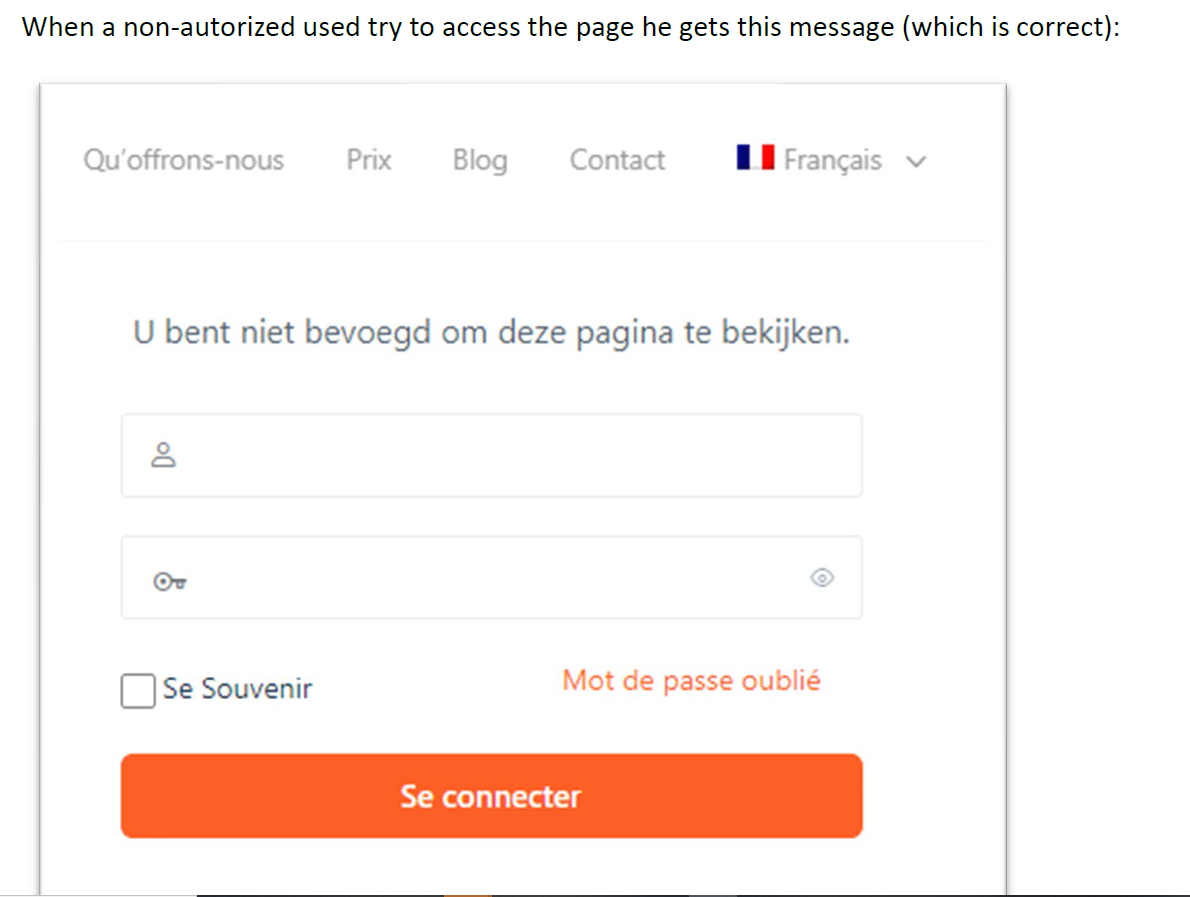Image resolution: width=1190 pixels, height=897 pixels.
Task: Click the "U bent niet bevoegd" message
Action: [491, 333]
